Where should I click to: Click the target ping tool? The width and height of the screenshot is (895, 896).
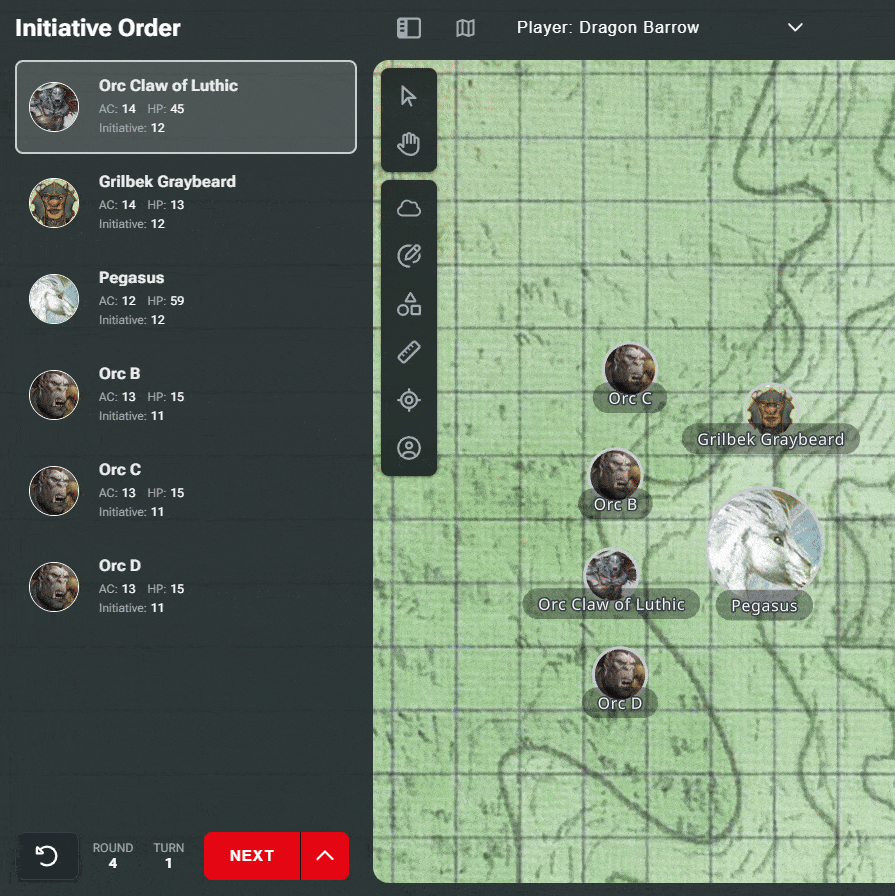pyautogui.click(x=409, y=400)
